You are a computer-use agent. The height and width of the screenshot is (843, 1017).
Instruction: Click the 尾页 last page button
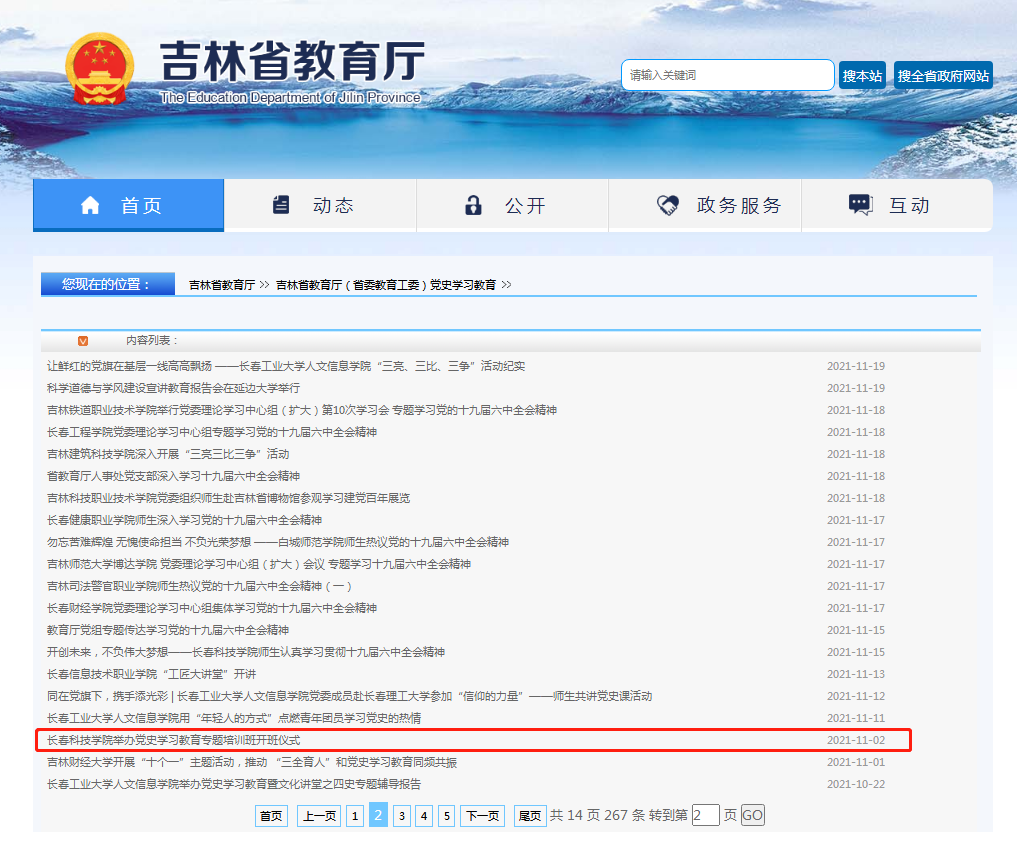coord(529,816)
